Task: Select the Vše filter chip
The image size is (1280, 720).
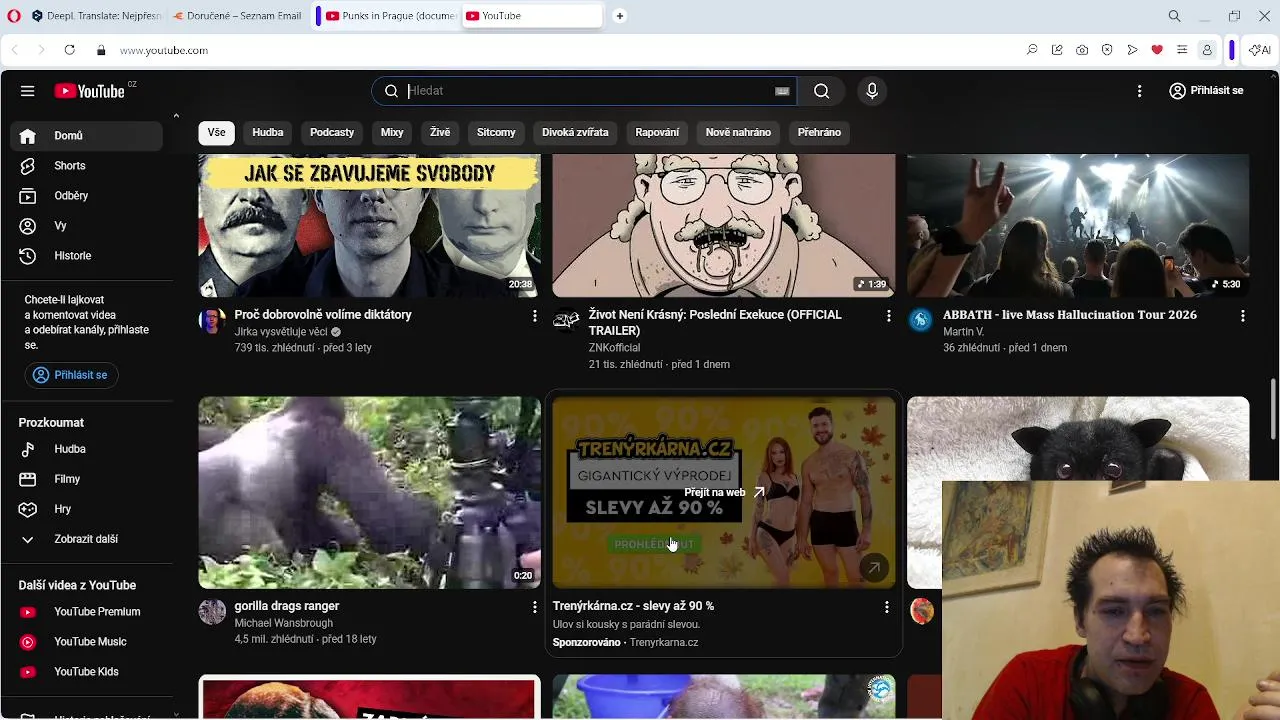Action: coord(217,132)
